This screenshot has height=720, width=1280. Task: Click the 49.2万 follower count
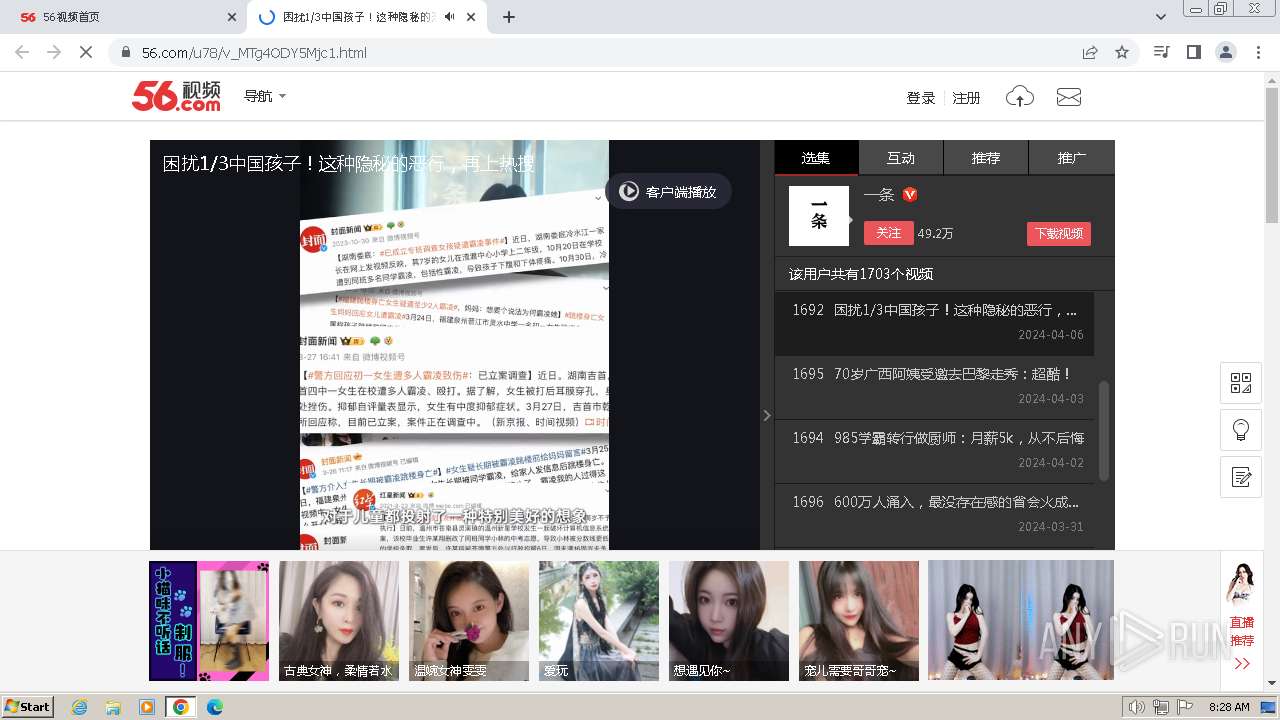click(x=935, y=233)
